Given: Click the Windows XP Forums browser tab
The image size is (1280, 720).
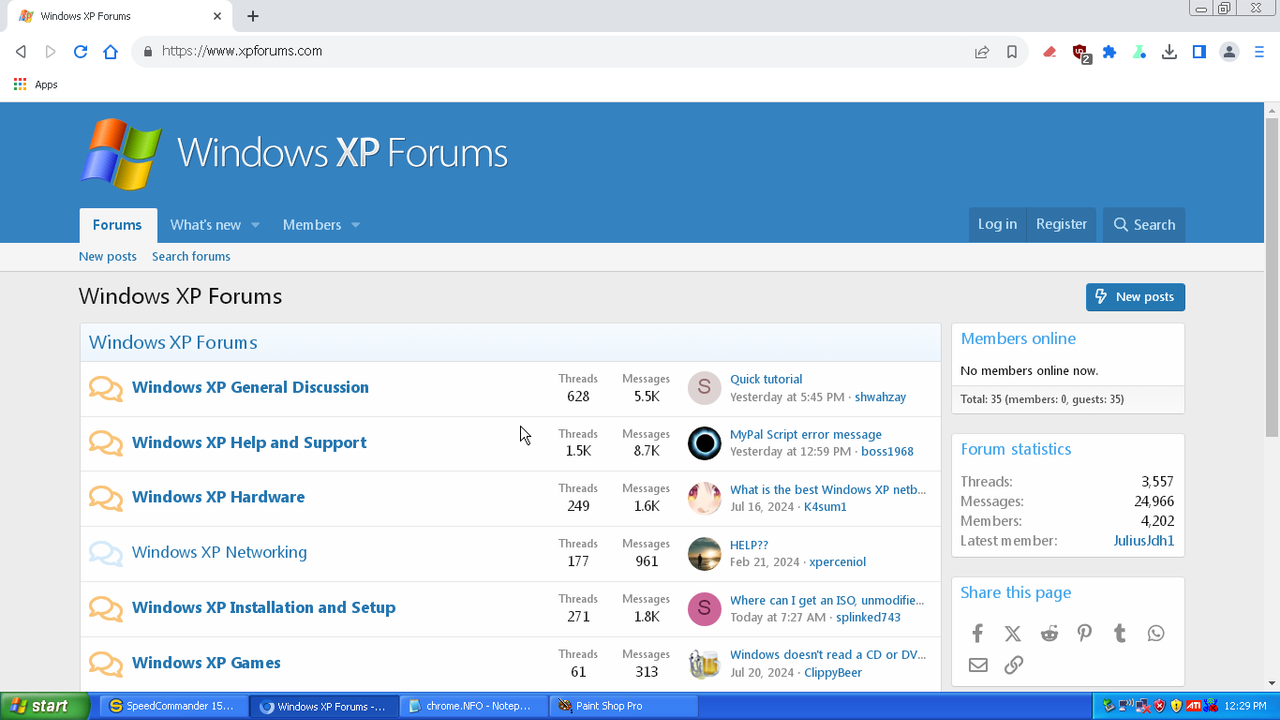Looking at the screenshot, I should [x=120, y=16].
